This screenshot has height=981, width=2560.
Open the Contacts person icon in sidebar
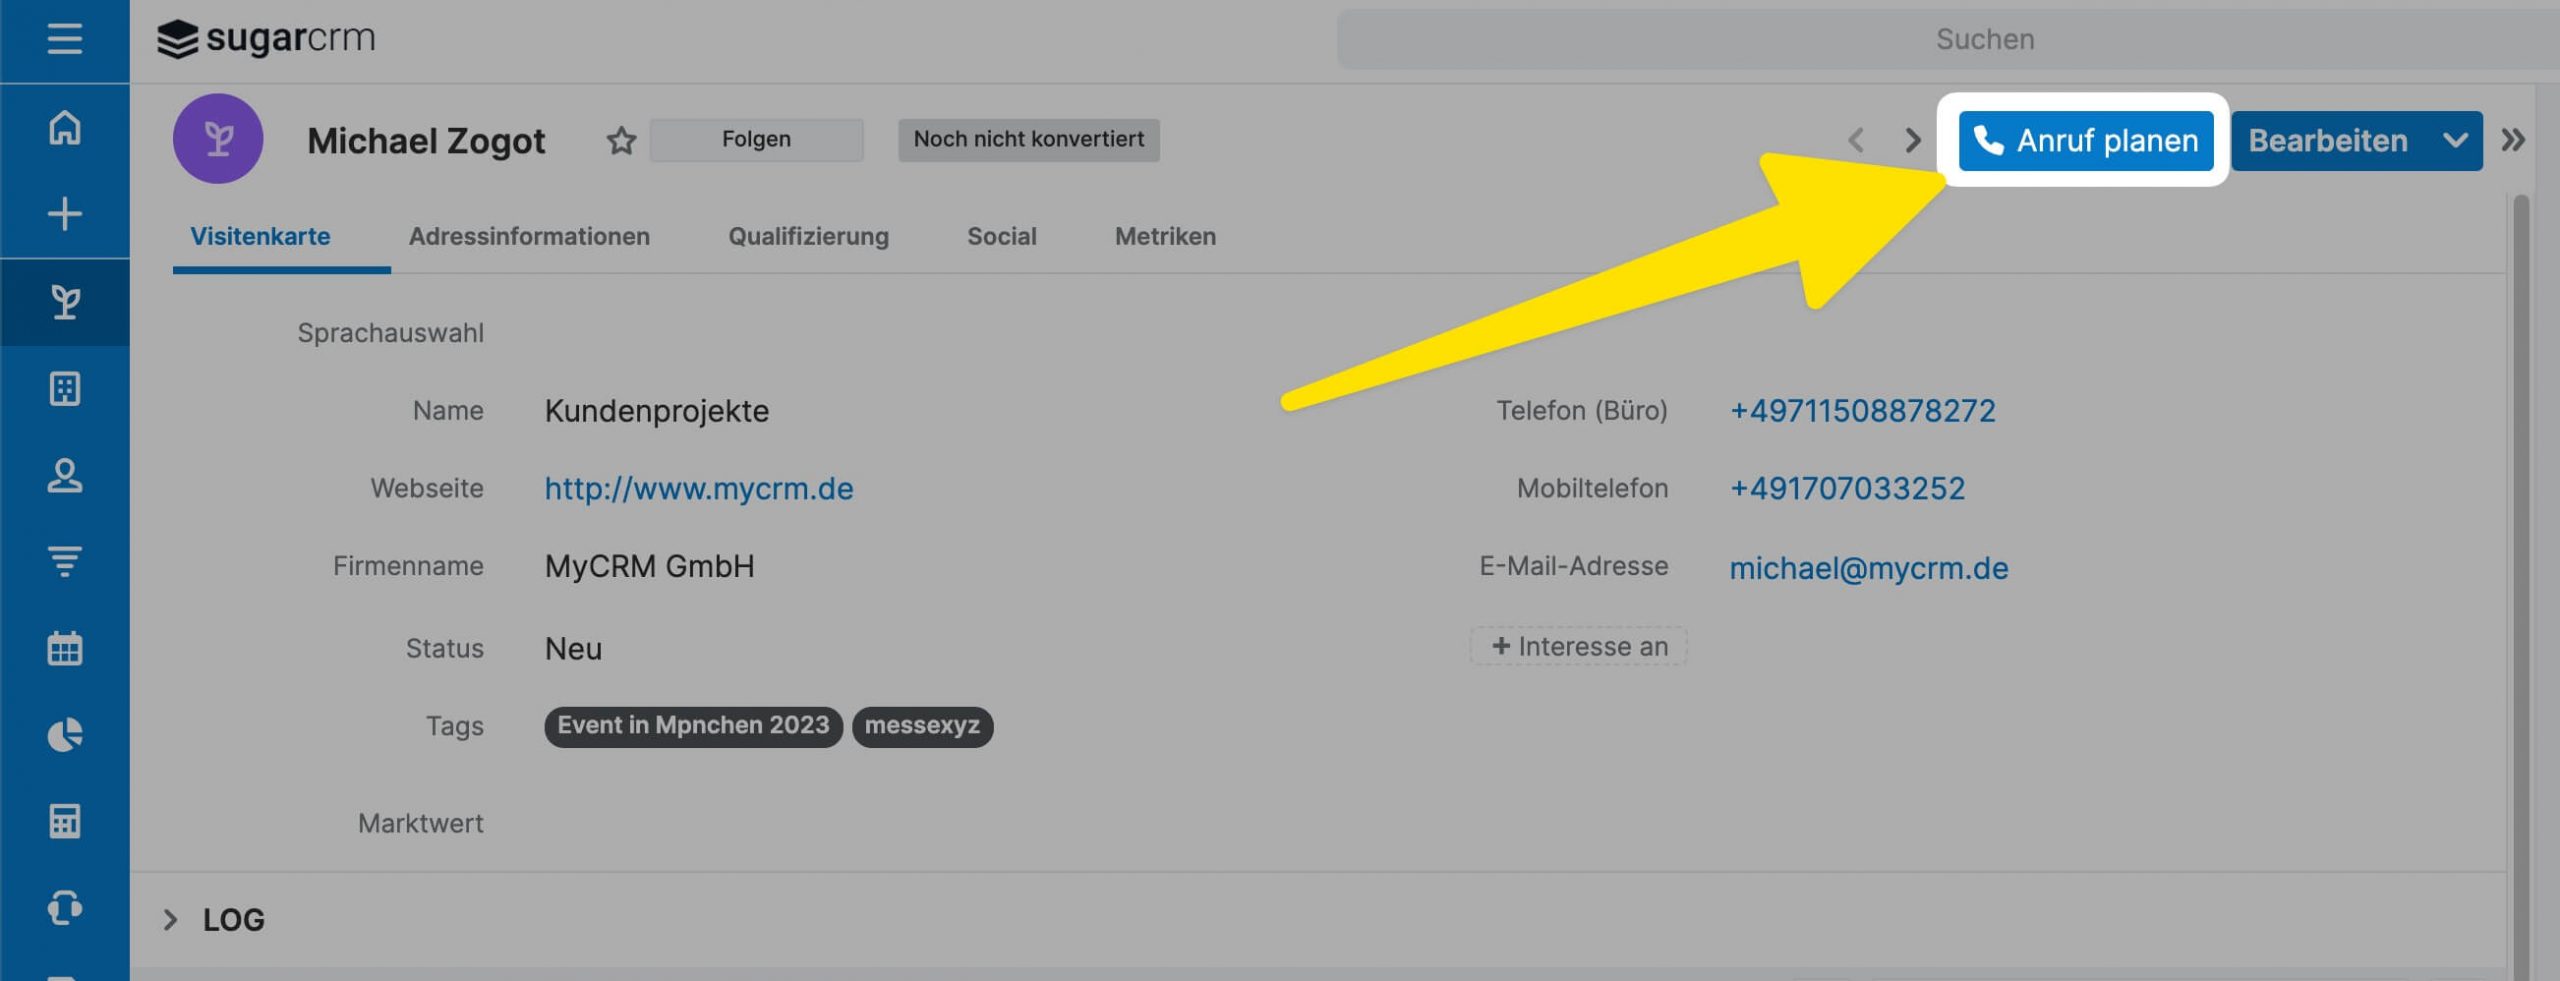coord(64,475)
